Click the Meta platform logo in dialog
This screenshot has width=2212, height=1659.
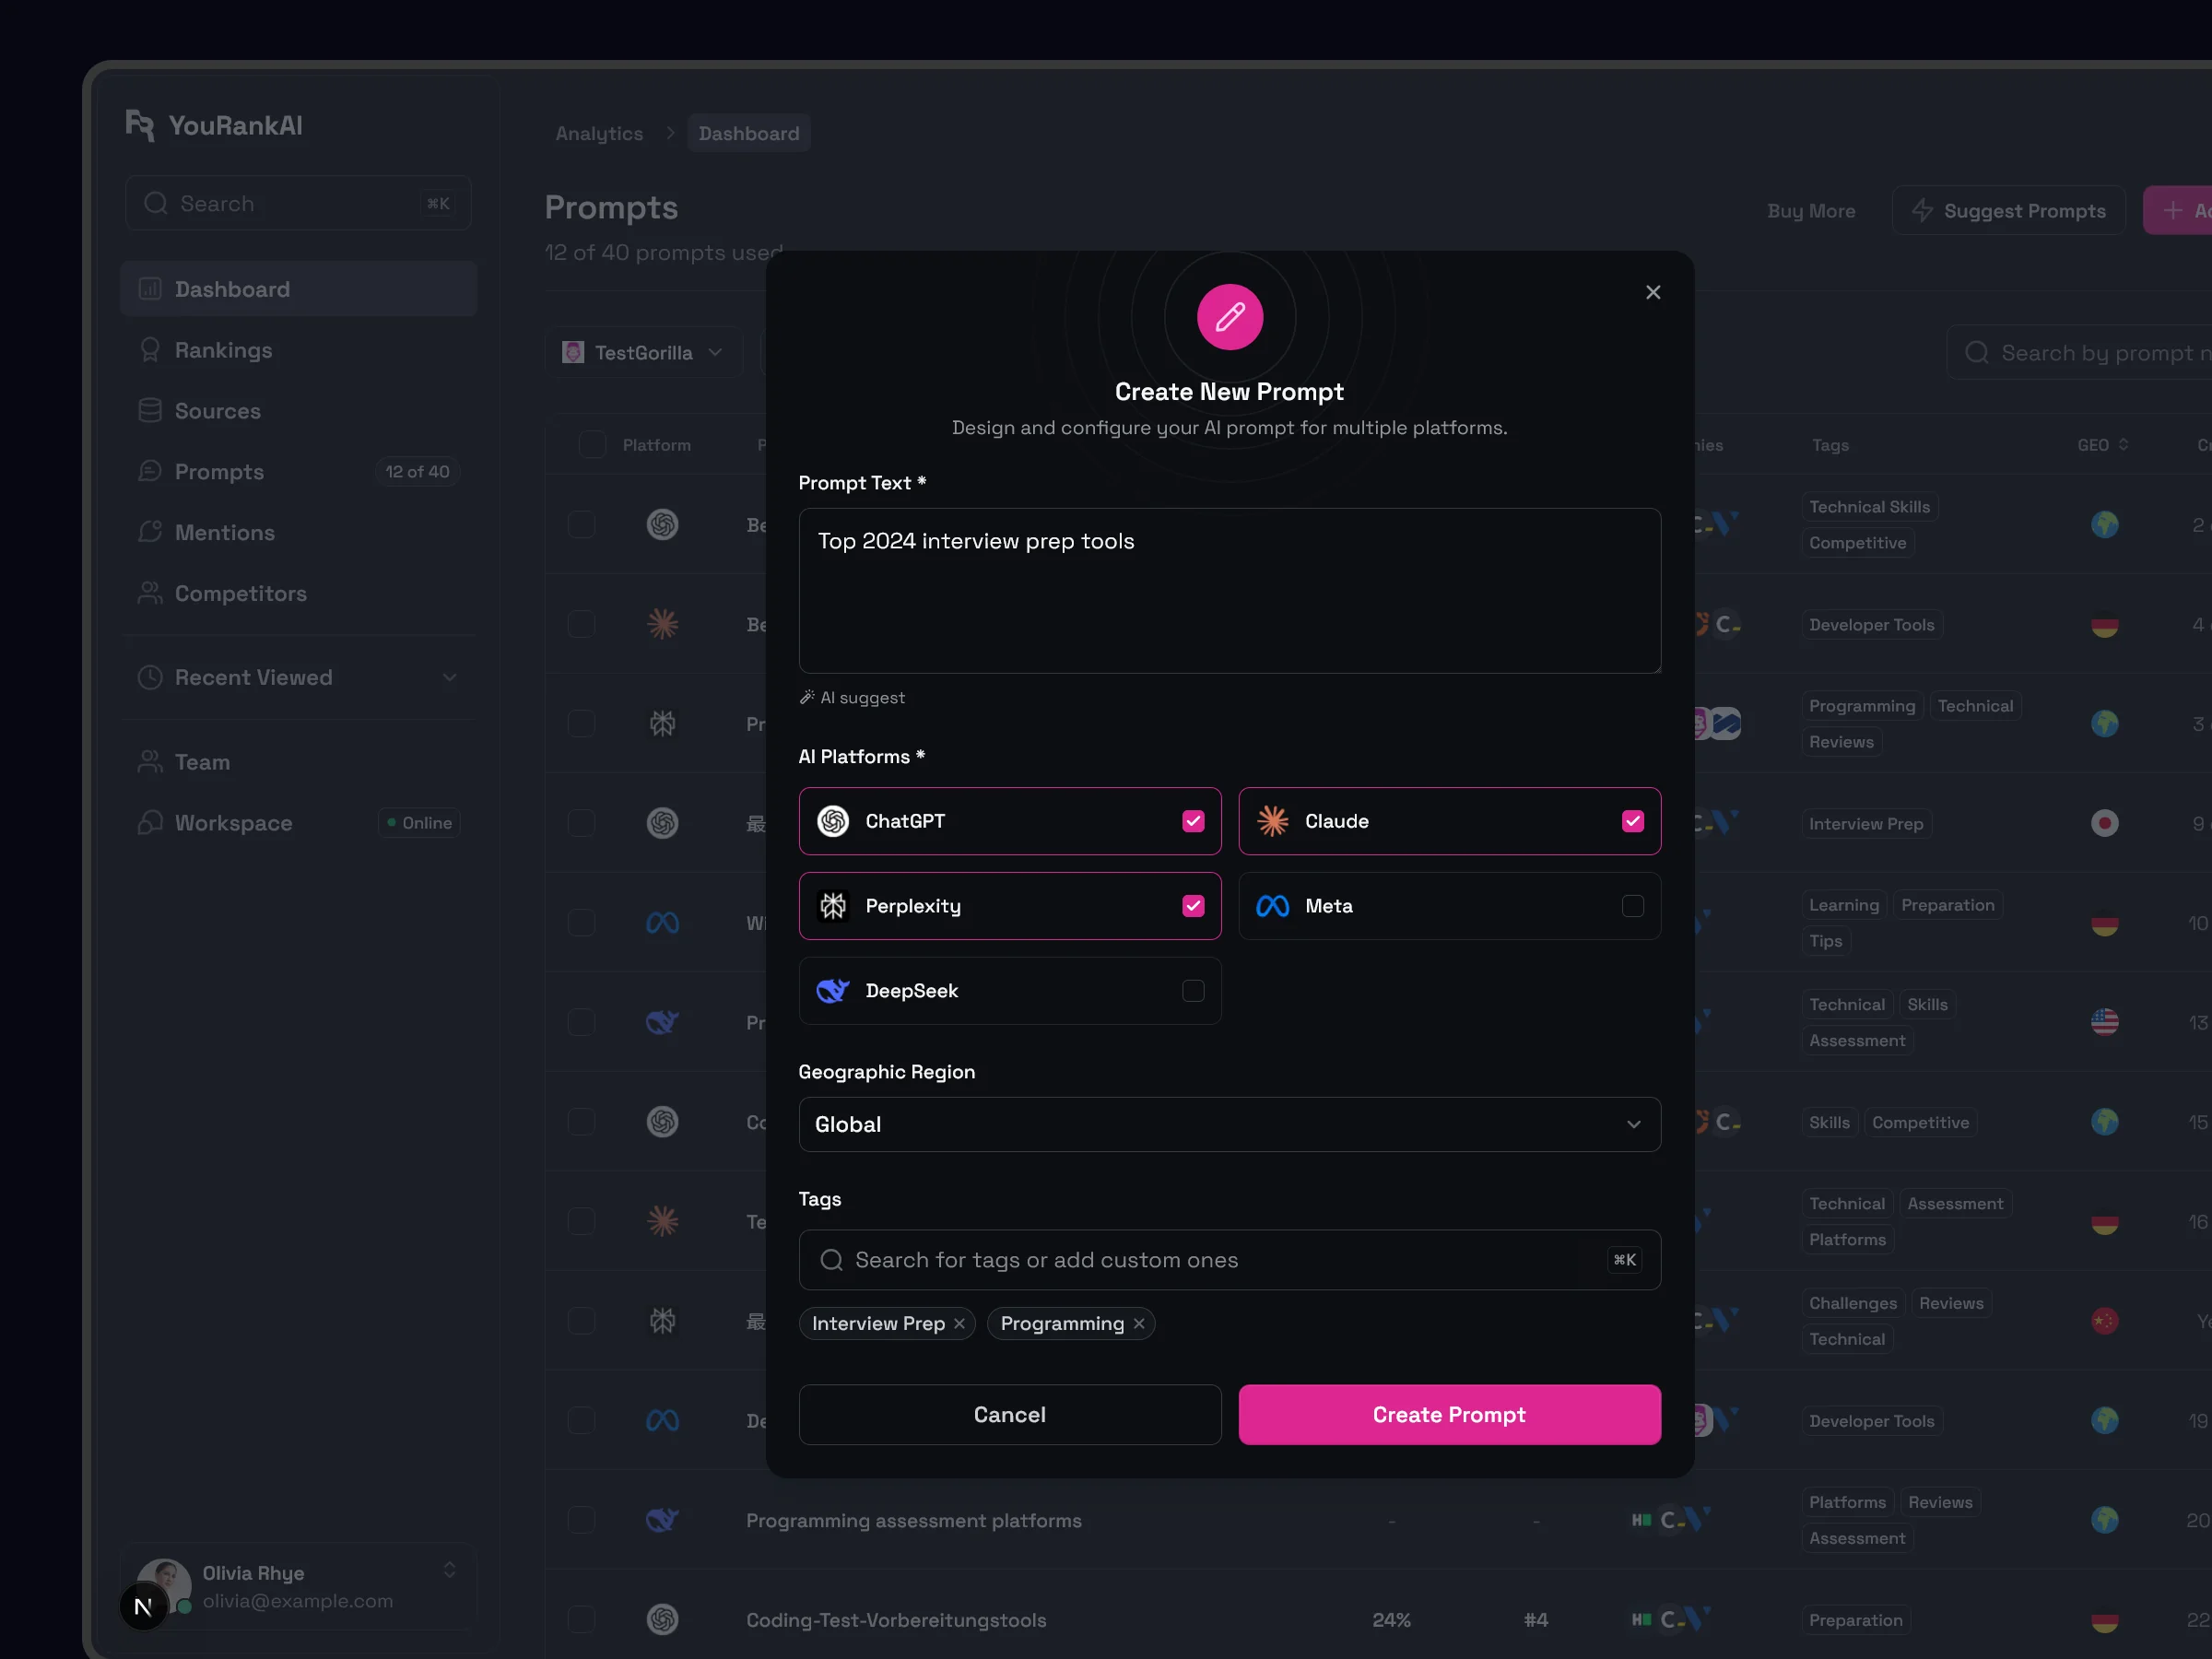pos(1272,906)
